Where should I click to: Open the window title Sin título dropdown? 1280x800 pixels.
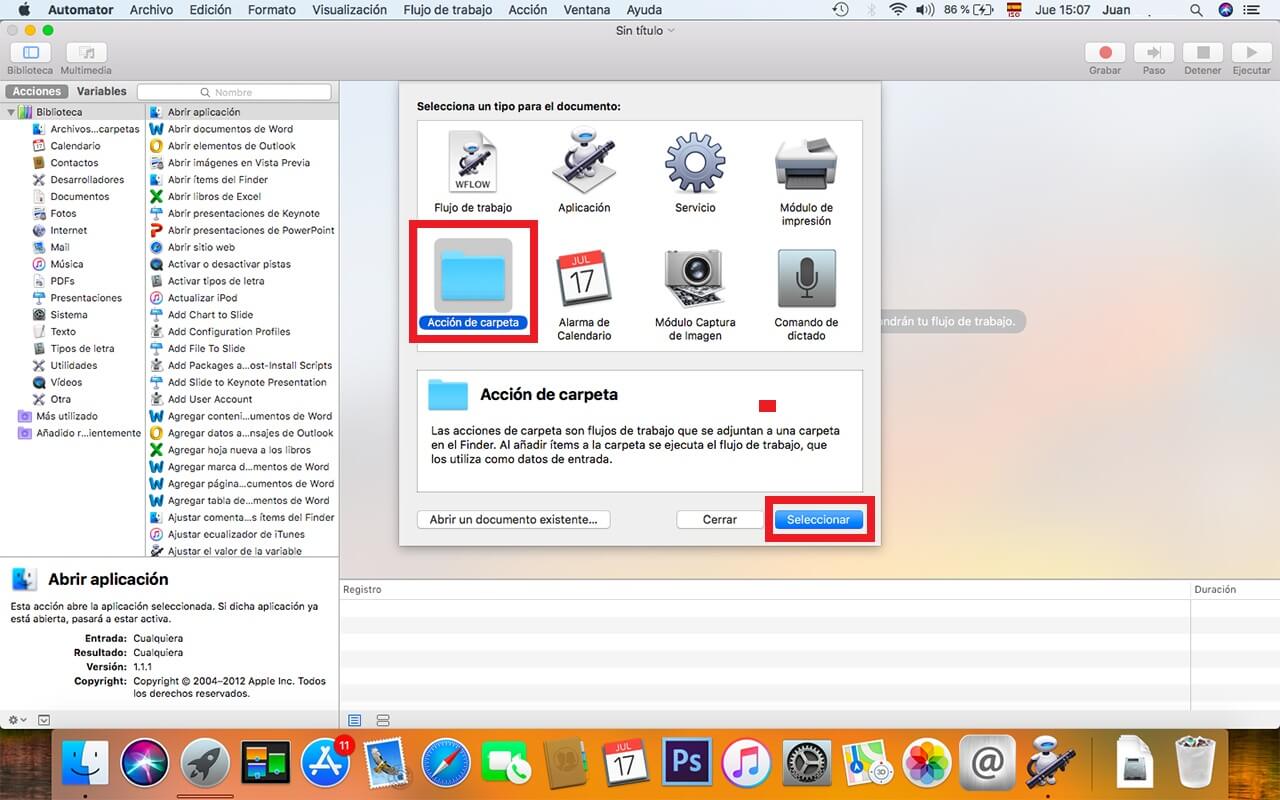(645, 31)
